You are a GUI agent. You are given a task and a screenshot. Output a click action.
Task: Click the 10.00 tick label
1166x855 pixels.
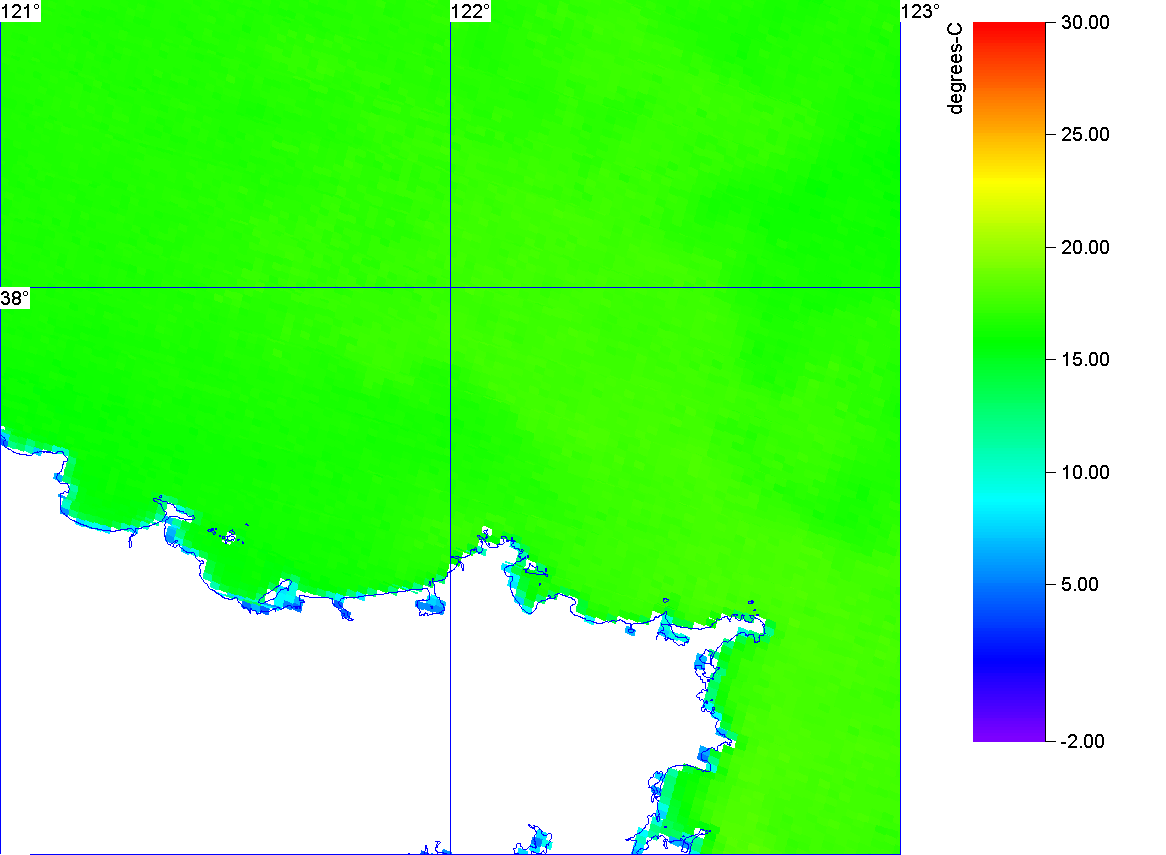[x=1085, y=473]
